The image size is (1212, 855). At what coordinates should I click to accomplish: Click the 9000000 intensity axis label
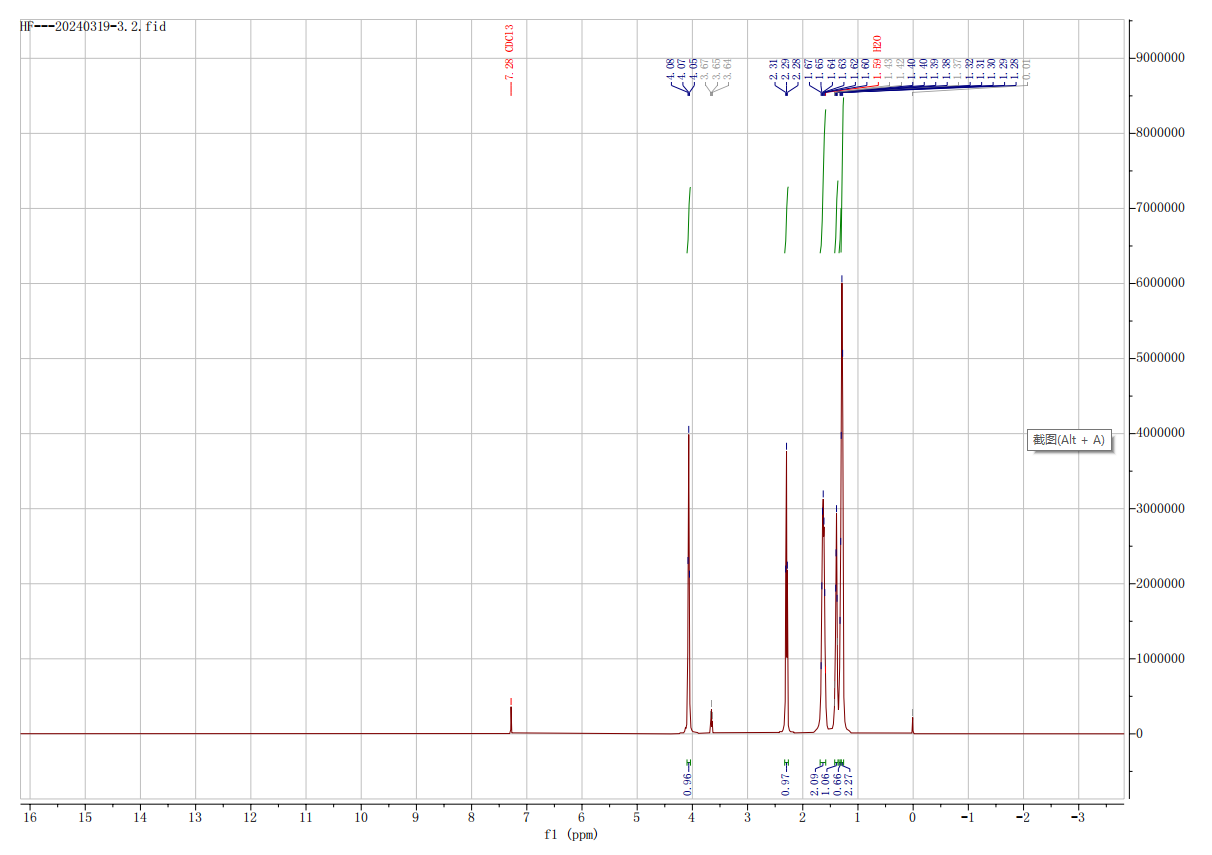[1161, 58]
